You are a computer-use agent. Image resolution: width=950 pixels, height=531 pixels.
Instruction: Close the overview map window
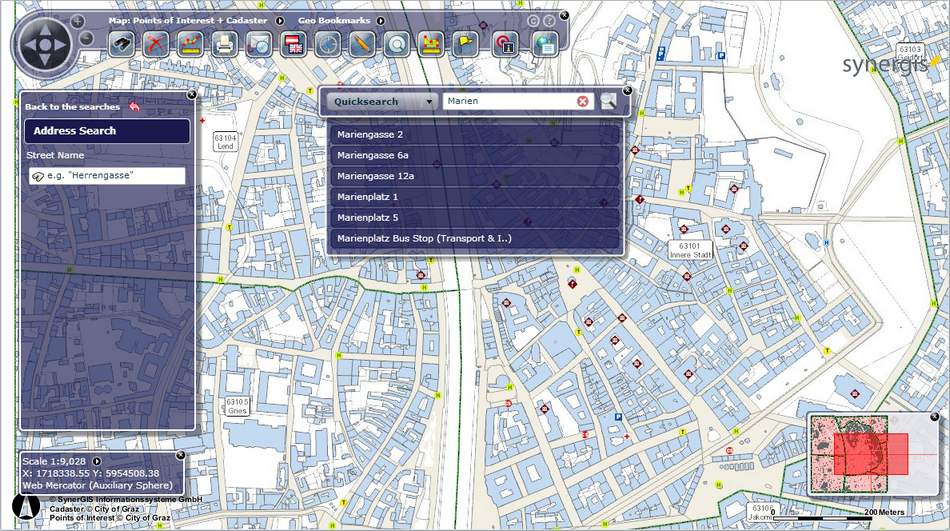pos(934,416)
